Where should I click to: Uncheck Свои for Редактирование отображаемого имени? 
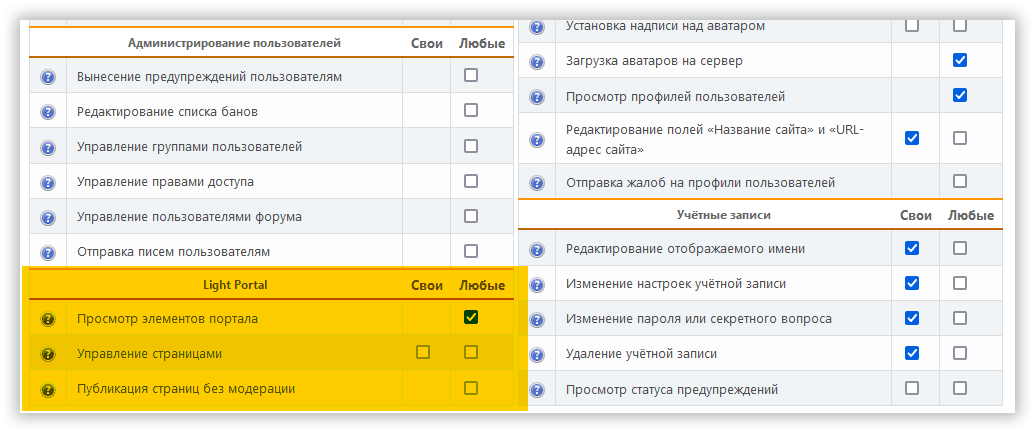point(912,248)
